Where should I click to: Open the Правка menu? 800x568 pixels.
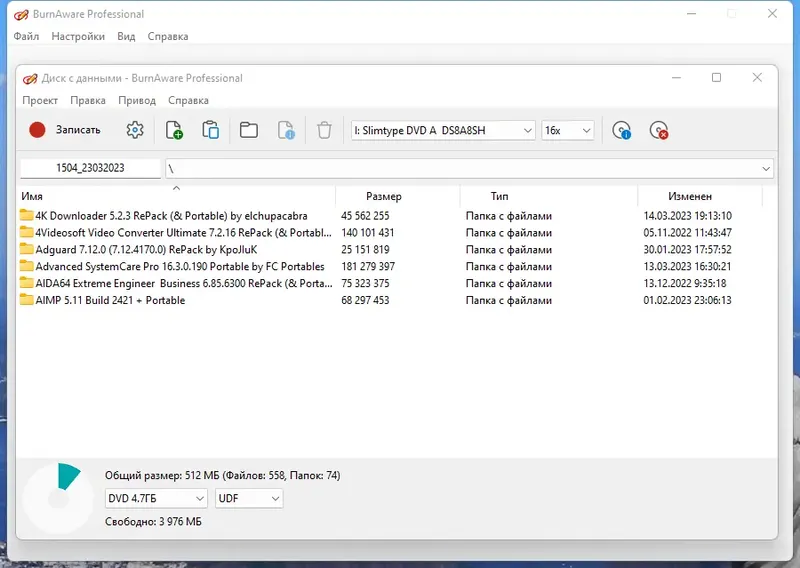pyautogui.click(x=88, y=100)
